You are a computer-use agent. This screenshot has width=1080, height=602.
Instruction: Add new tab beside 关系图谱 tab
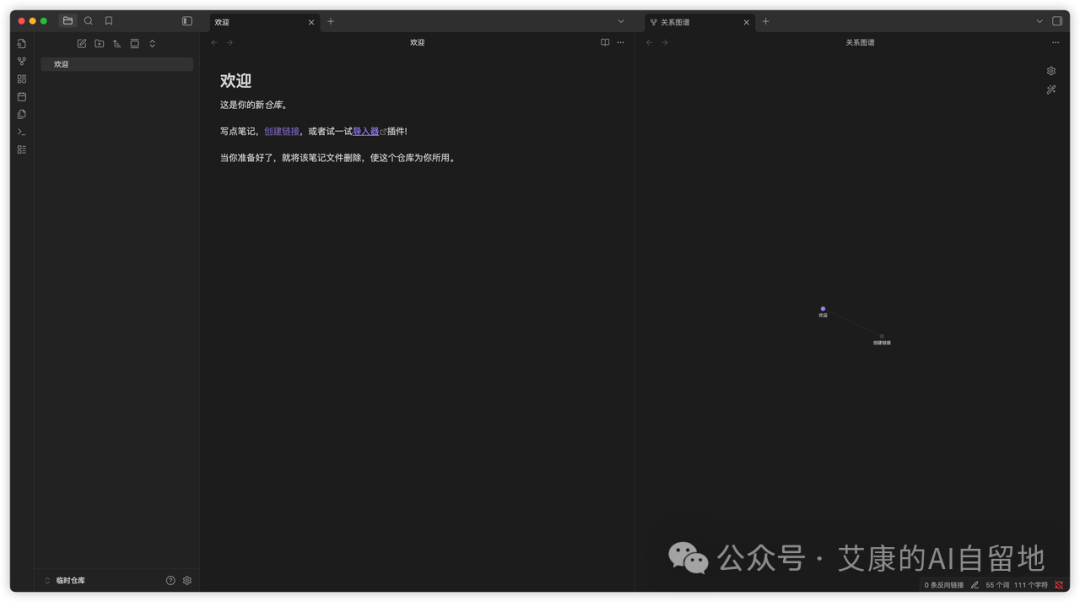pyautogui.click(x=765, y=21)
